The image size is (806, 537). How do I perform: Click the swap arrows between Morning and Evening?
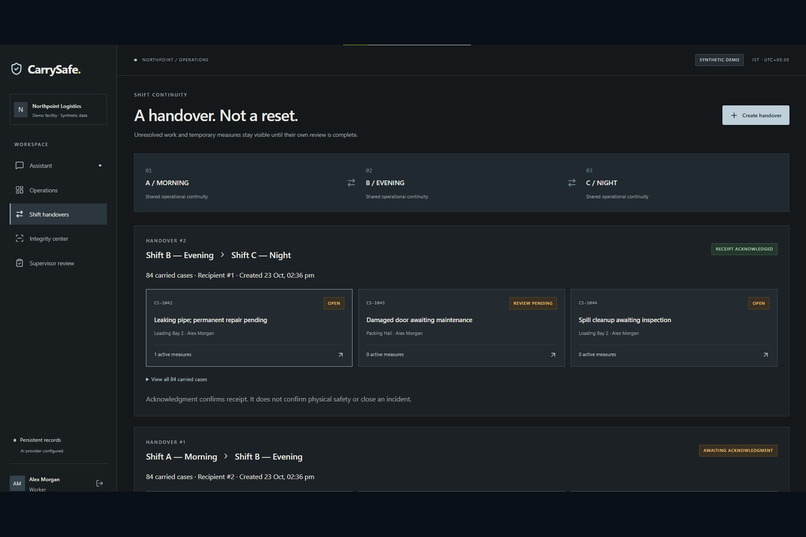[x=351, y=182]
